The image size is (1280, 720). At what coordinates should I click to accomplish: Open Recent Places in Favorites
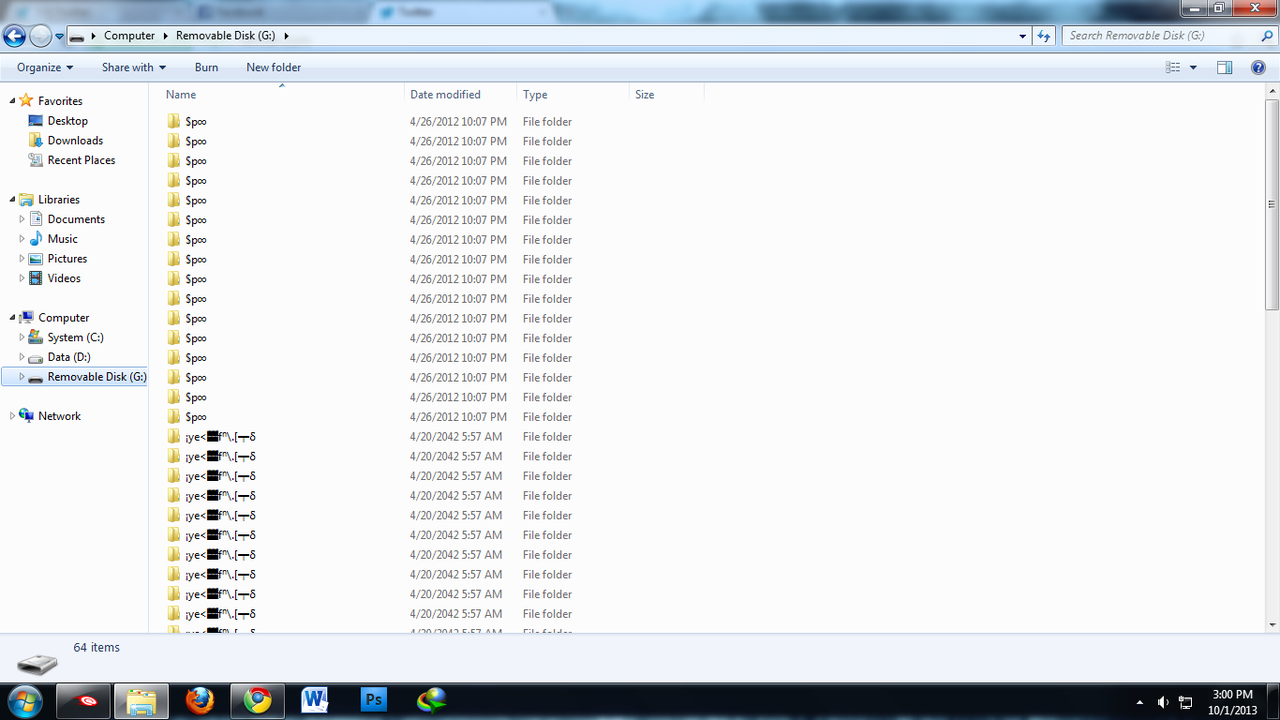(81, 160)
